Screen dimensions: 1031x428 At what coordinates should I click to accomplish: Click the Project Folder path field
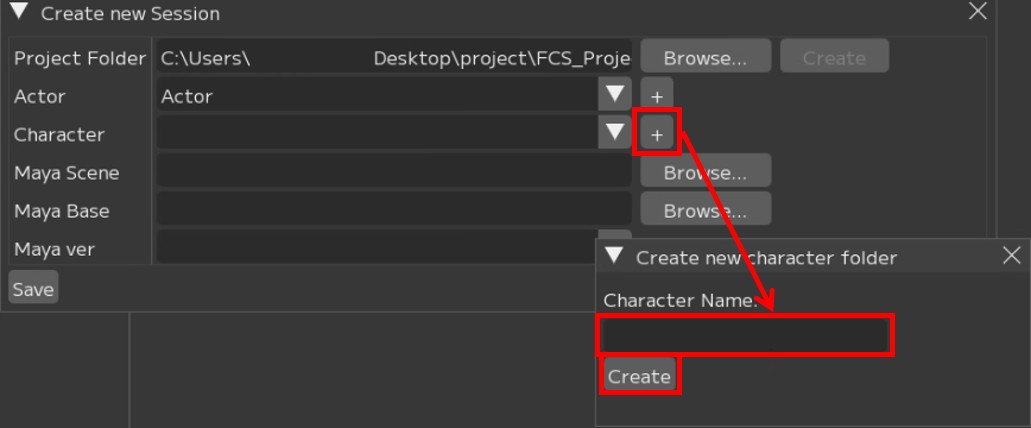pos(394,58)
